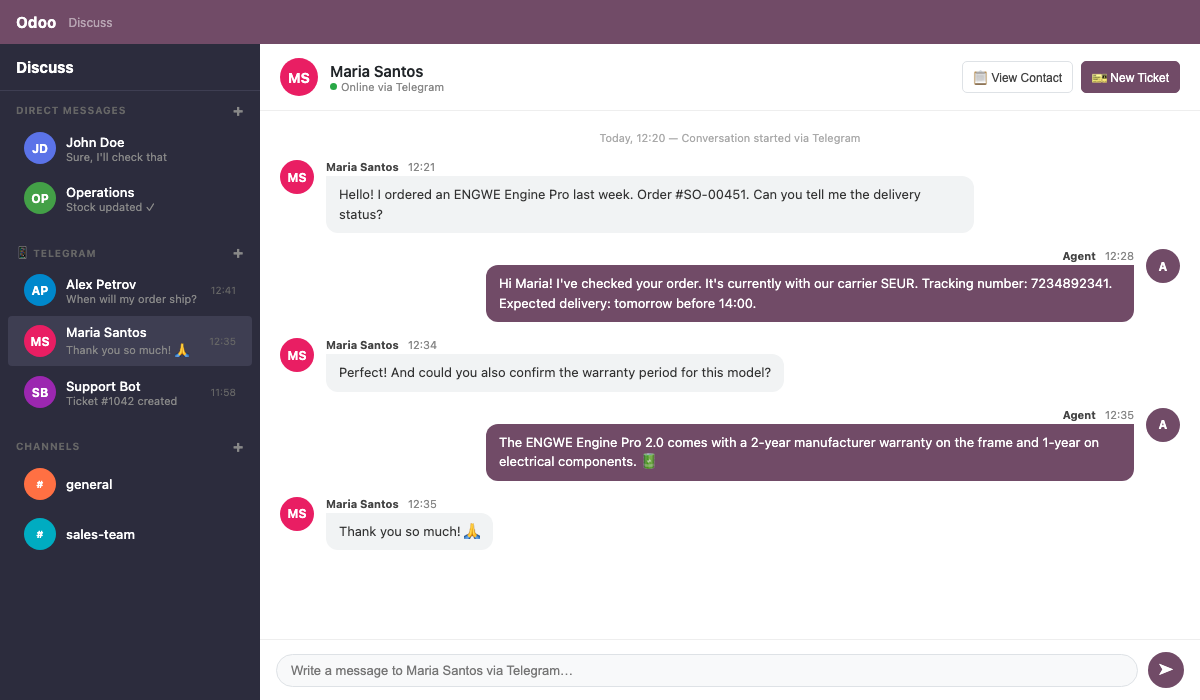
Task: Add a new direct message with the plus icon
Action: click(x=238, y=111)
